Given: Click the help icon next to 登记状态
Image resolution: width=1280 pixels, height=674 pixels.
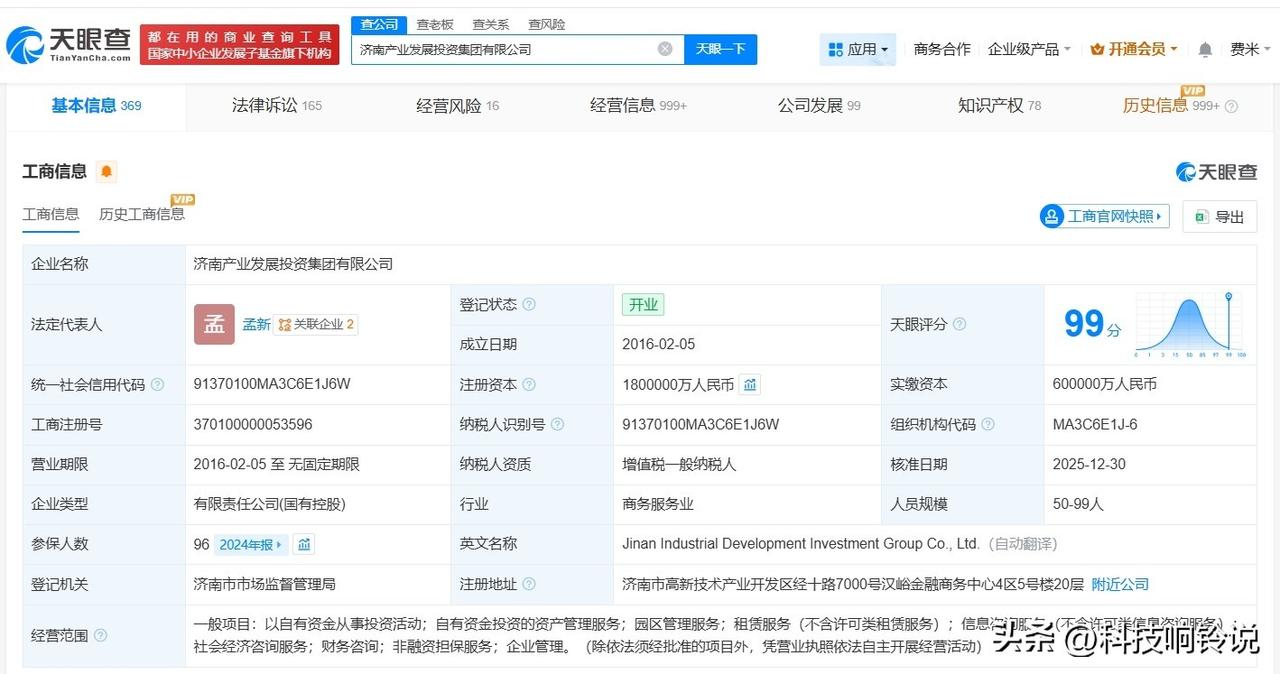Looking at the screenshot, I should [x=528, y=304].
